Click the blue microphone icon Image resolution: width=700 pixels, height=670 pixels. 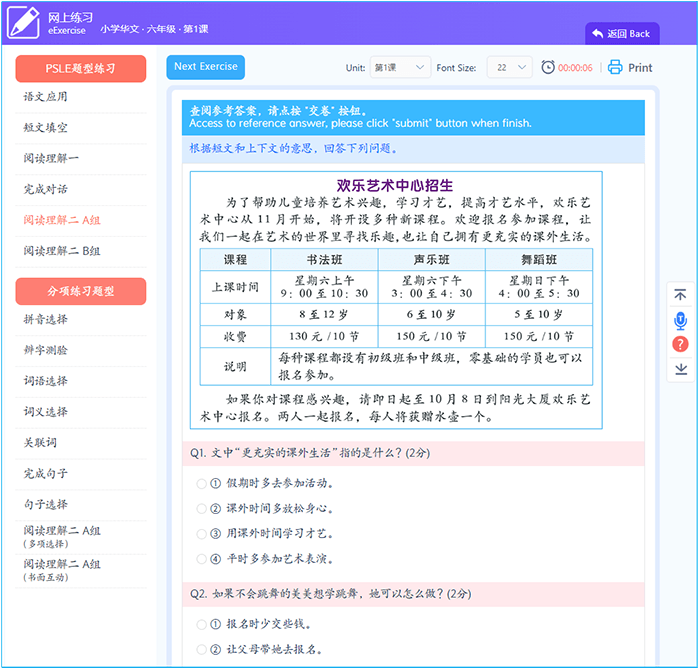680,320
